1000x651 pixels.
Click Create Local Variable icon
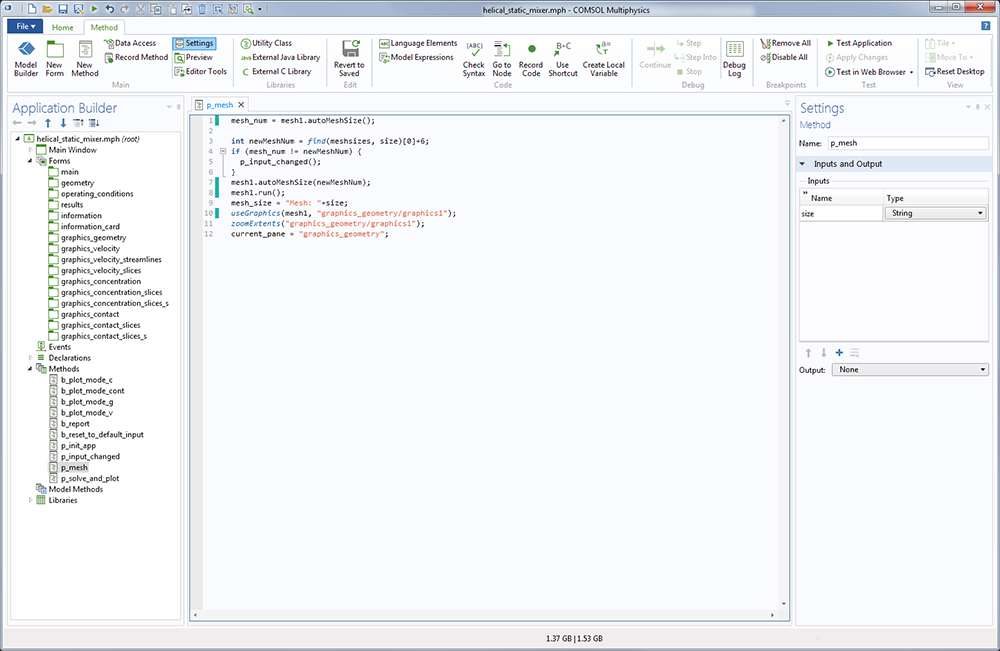pos(603,58)
